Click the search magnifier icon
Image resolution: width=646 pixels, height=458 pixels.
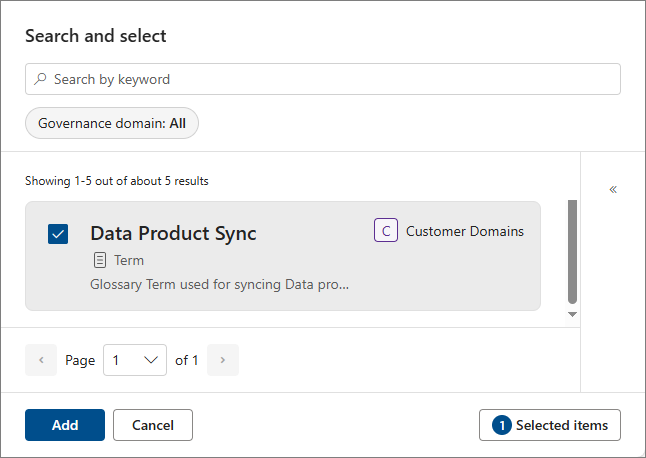click(40, 79)
